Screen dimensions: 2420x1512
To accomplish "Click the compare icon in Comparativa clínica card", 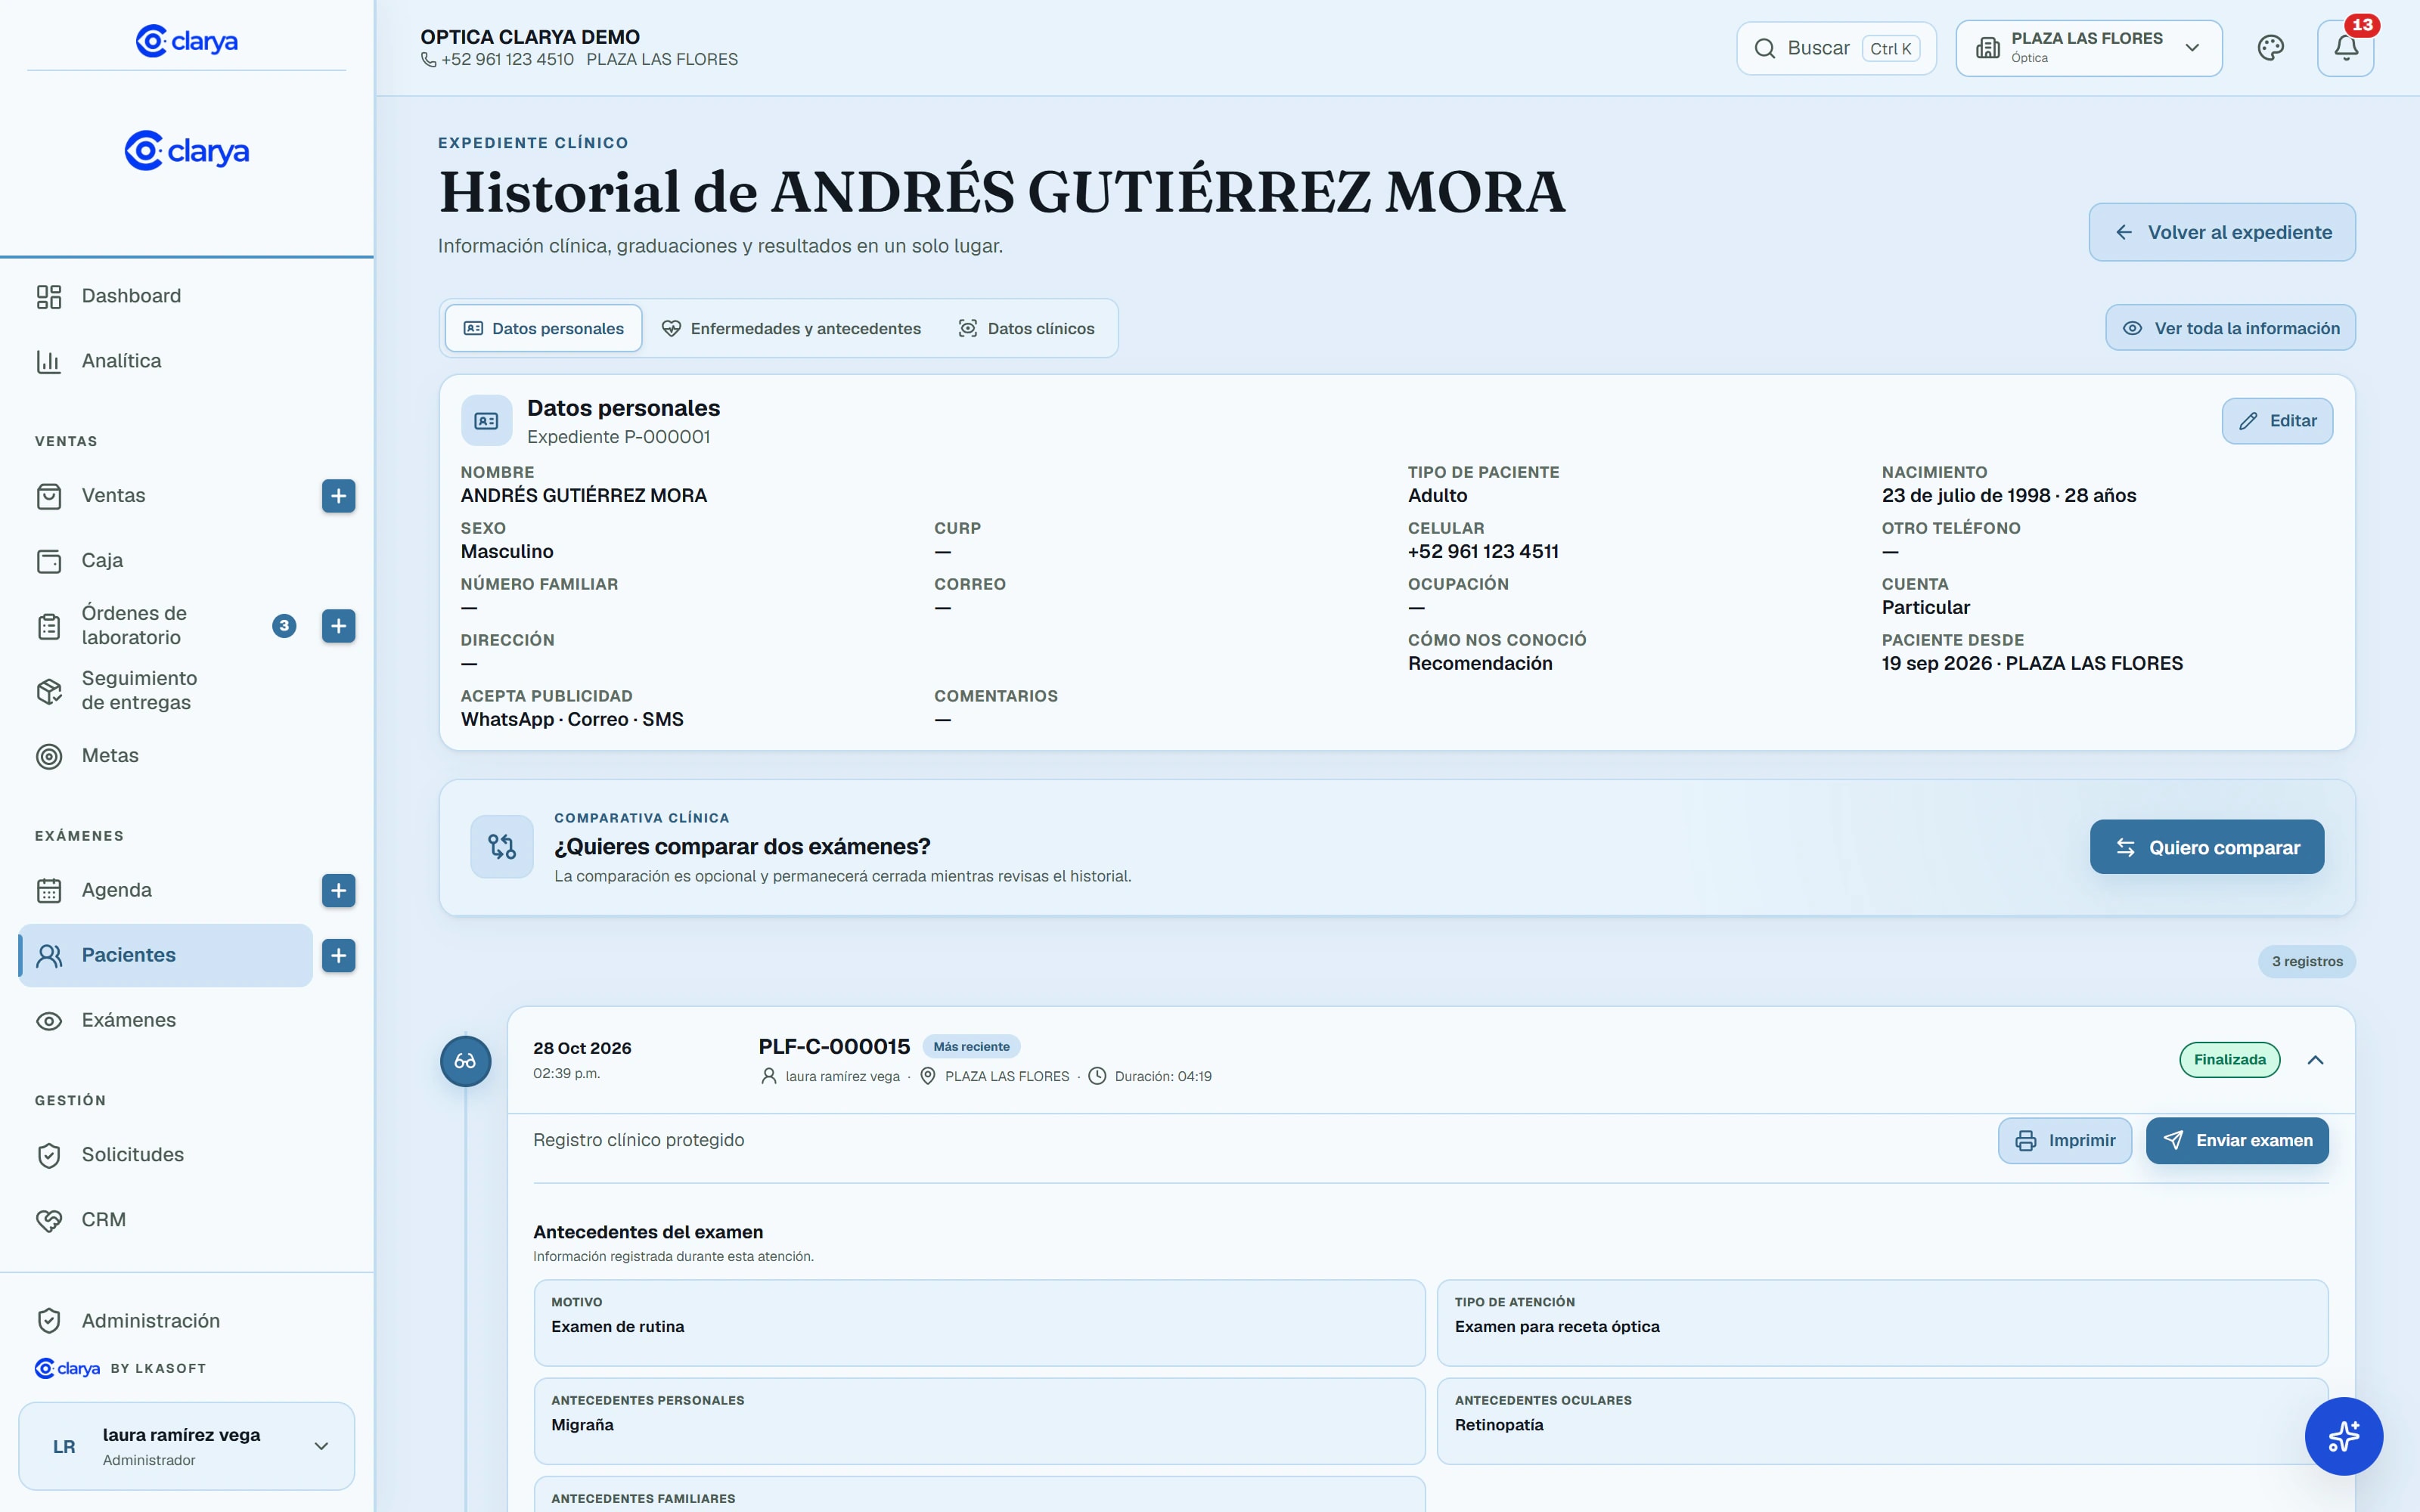I will (x=502, y=847).
